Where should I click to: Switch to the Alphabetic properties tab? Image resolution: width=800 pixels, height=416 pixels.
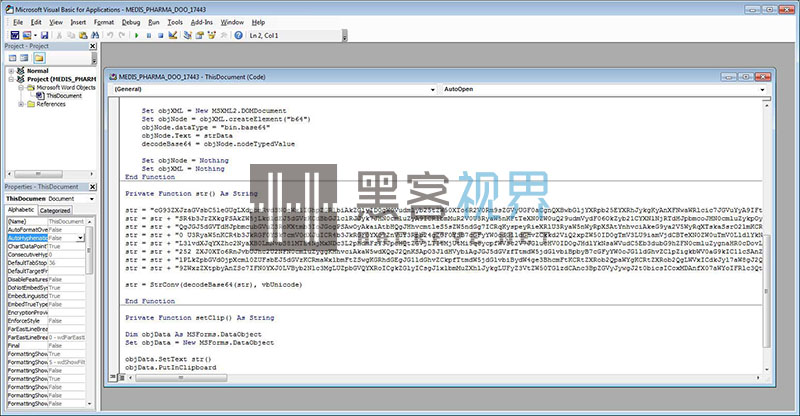[x=21, y=210]
